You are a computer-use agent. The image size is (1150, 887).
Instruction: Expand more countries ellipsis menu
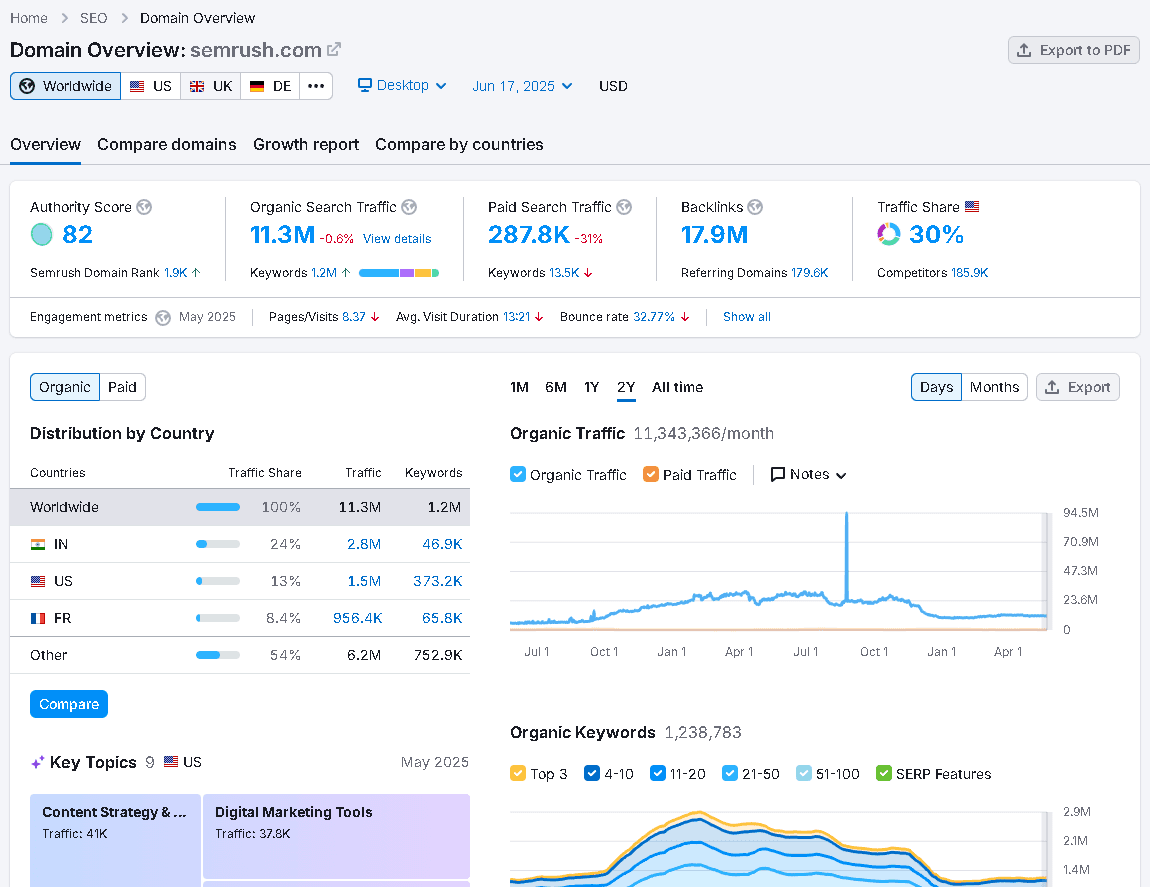(316, 86)
